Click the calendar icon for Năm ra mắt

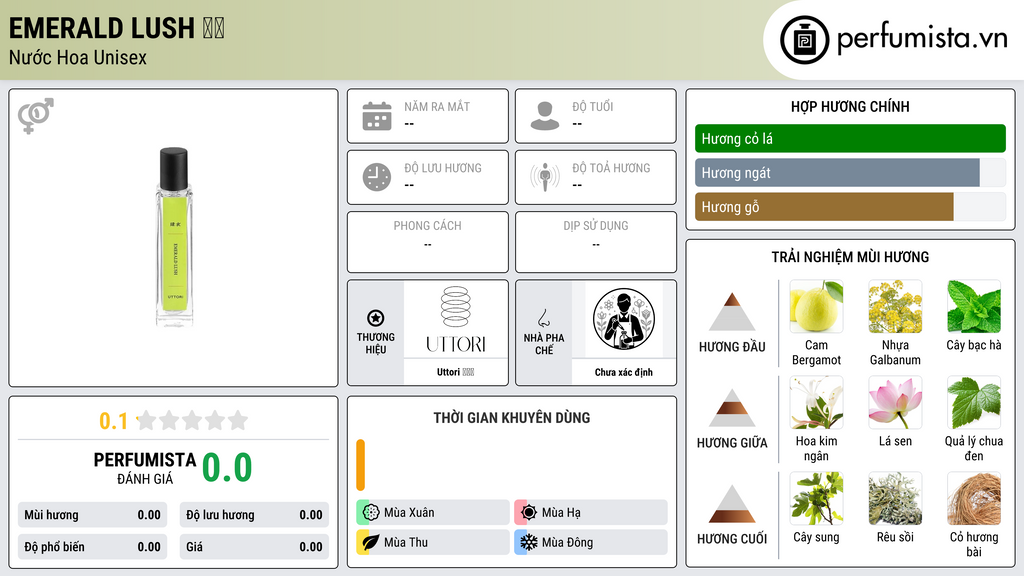pos(377,116)
